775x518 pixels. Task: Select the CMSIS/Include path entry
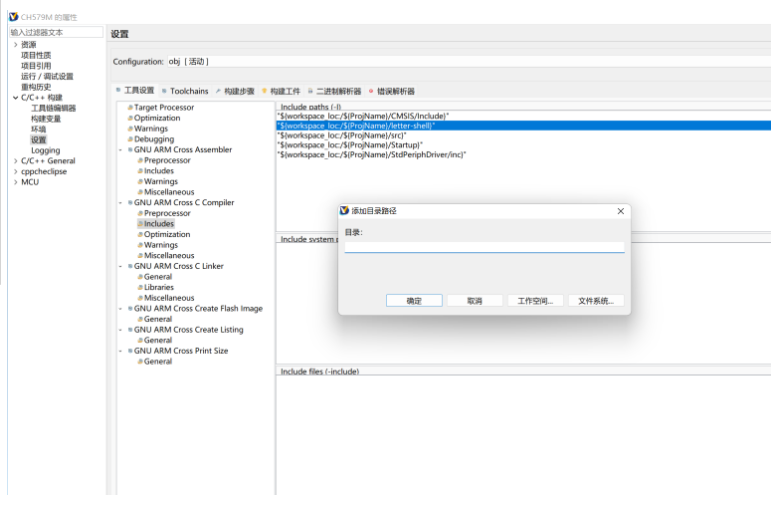point(363,116)
